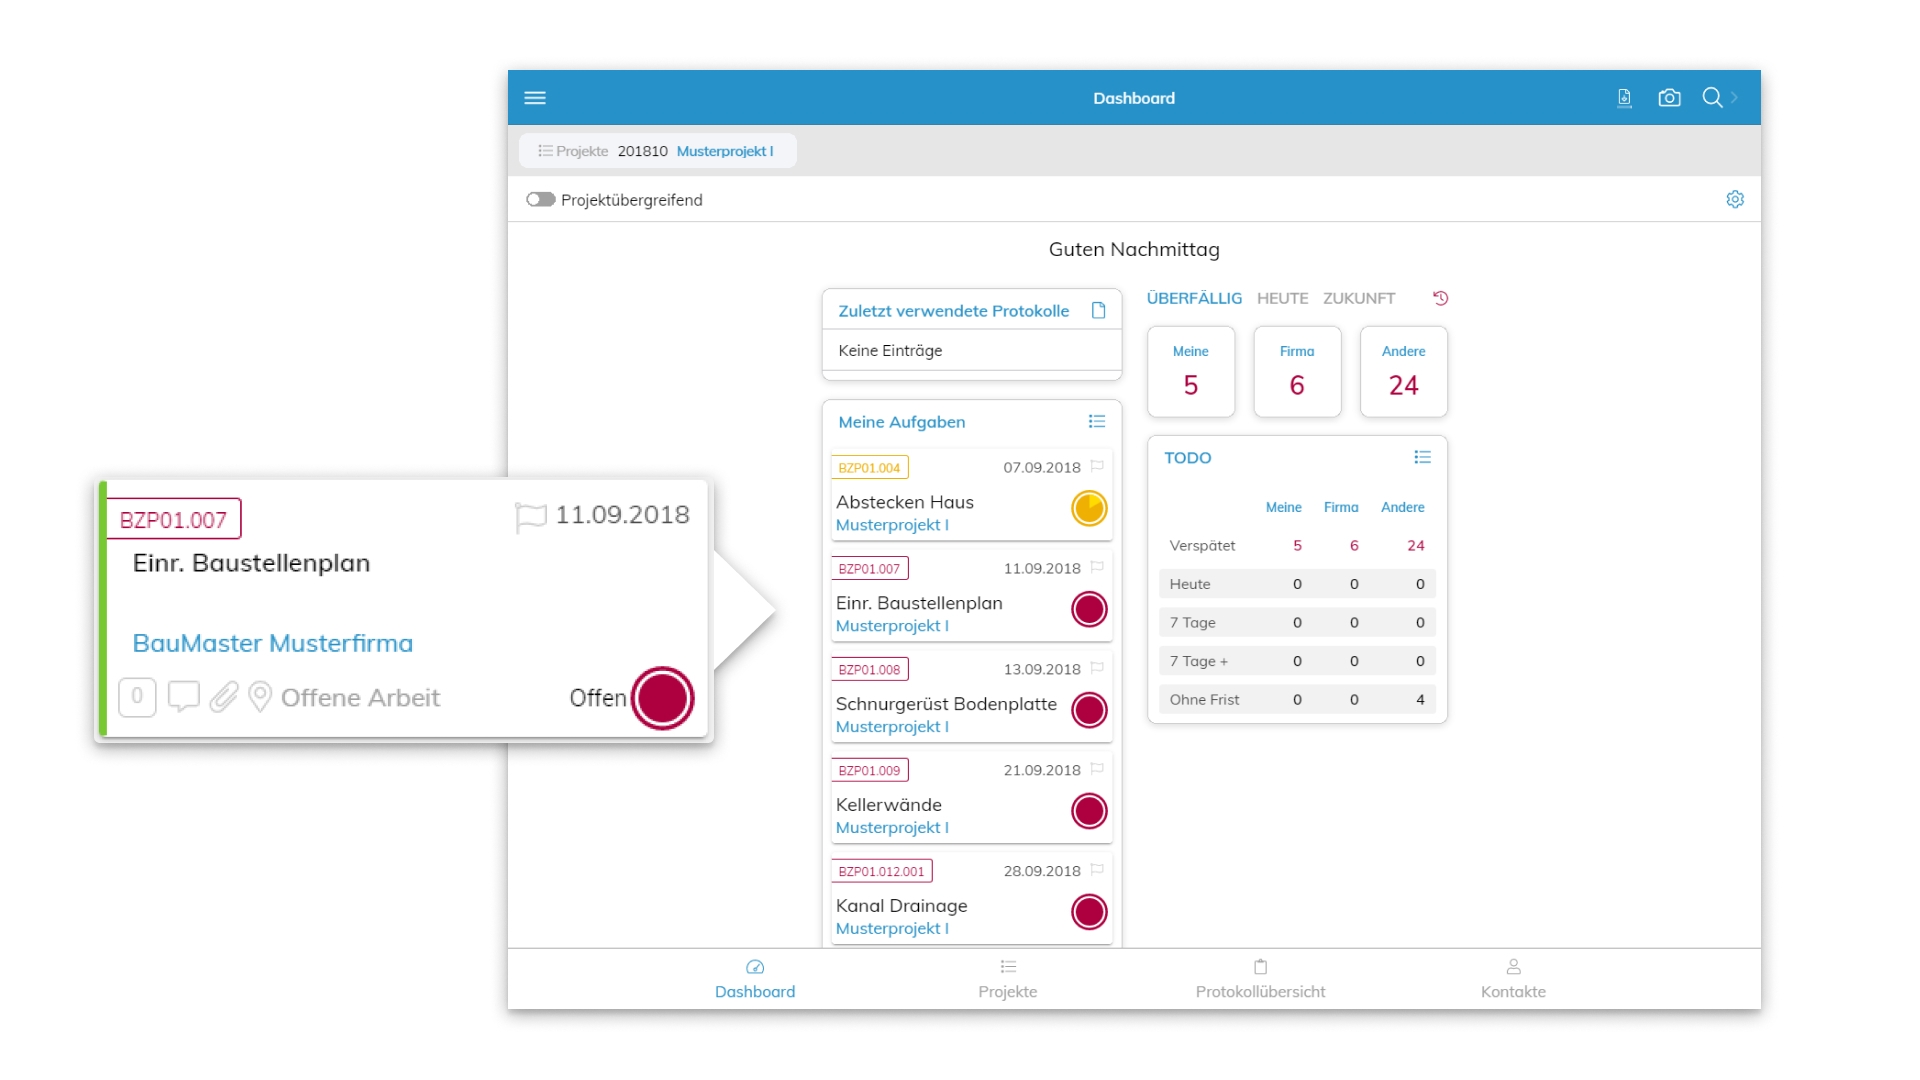This screenshot has height=1080, width=1920.
Task: Switch to the HEUTE tab
Action: 1282,298
